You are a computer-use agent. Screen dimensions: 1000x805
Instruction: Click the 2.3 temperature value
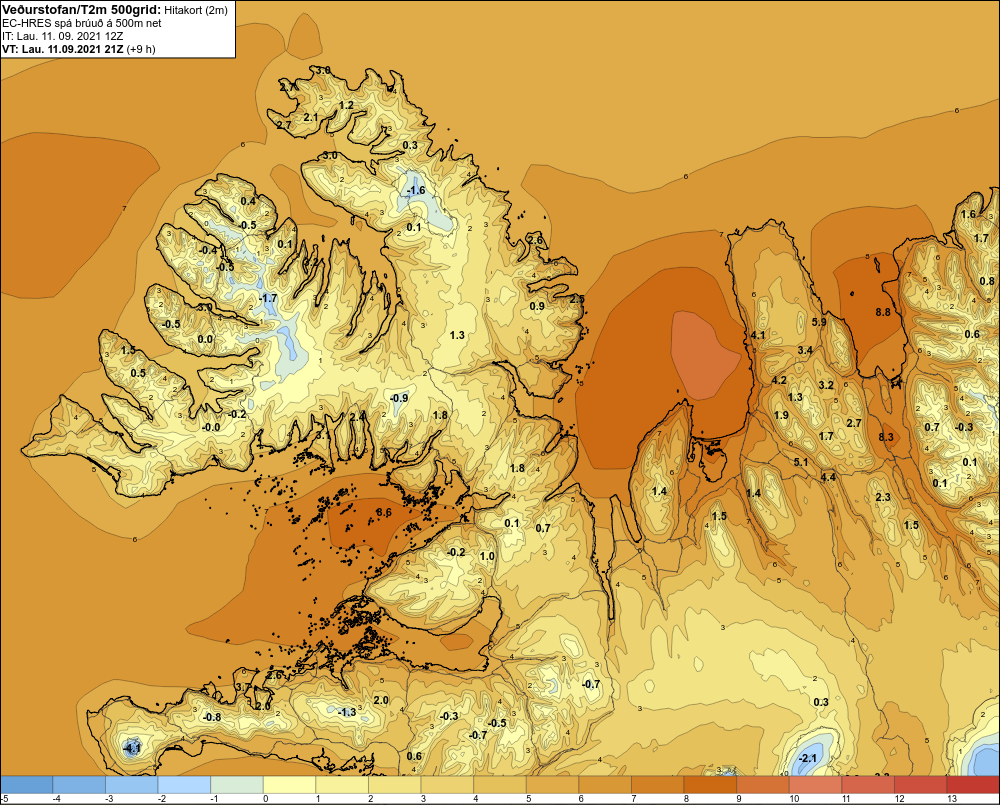click(883, 497)
